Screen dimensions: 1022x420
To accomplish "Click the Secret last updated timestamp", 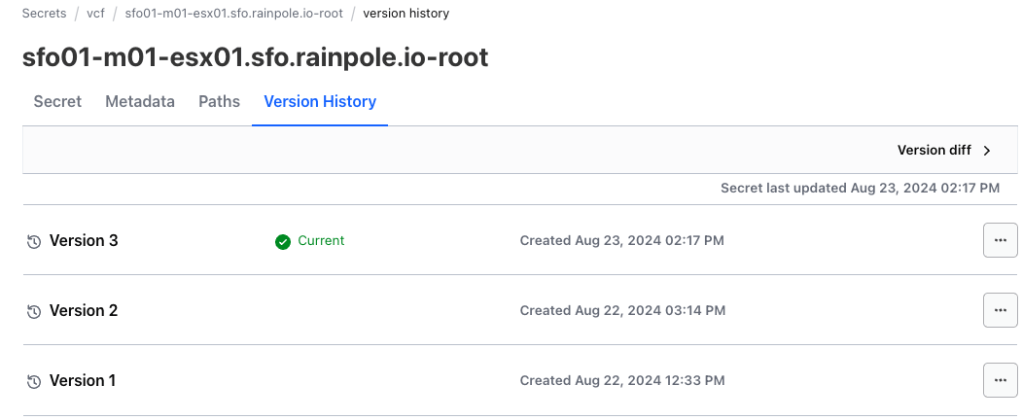I will point(859,187).
